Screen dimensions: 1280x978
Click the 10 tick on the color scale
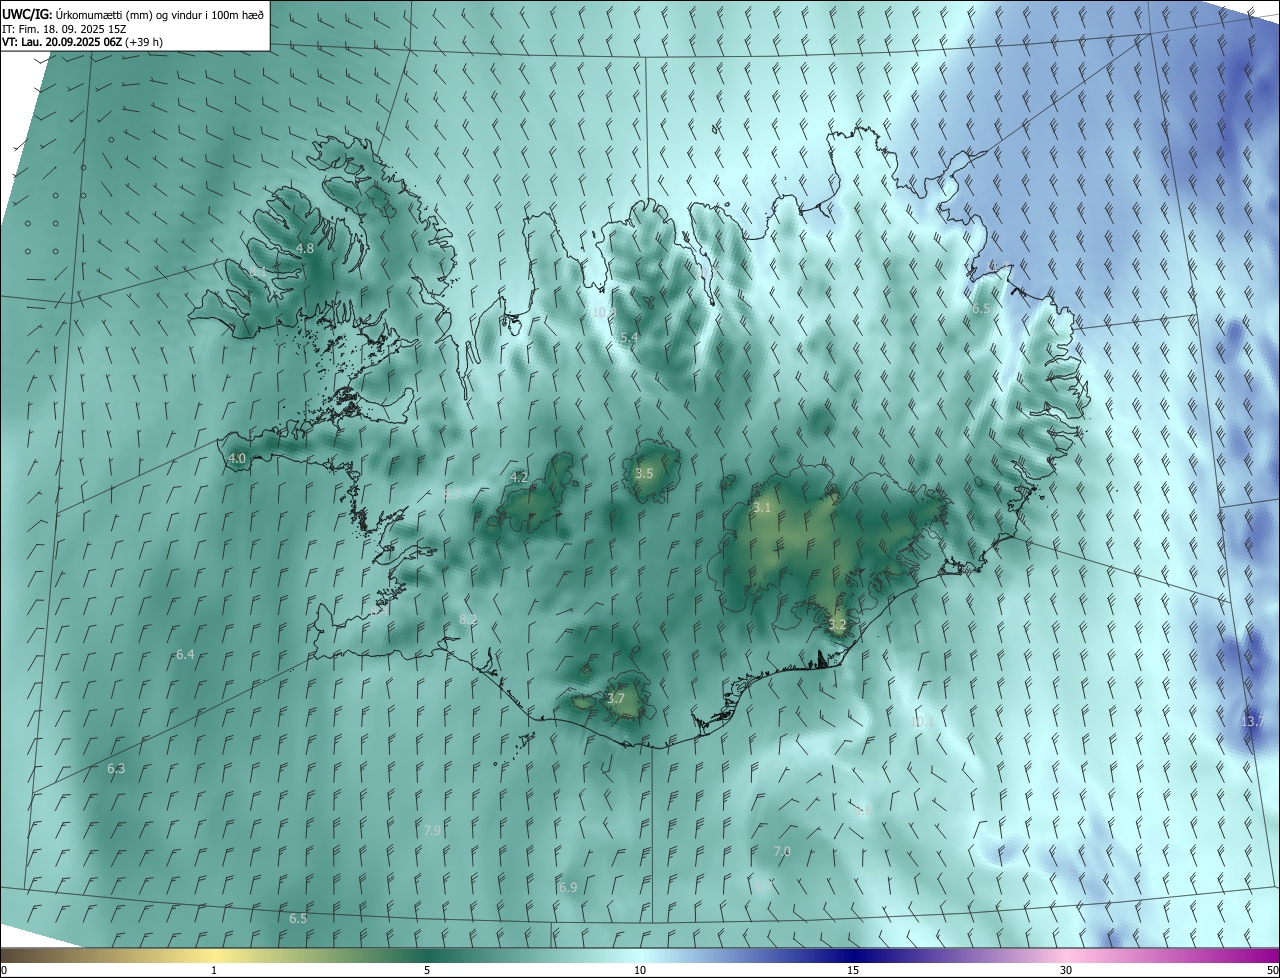pyautogui.click(x=640, y=970)
